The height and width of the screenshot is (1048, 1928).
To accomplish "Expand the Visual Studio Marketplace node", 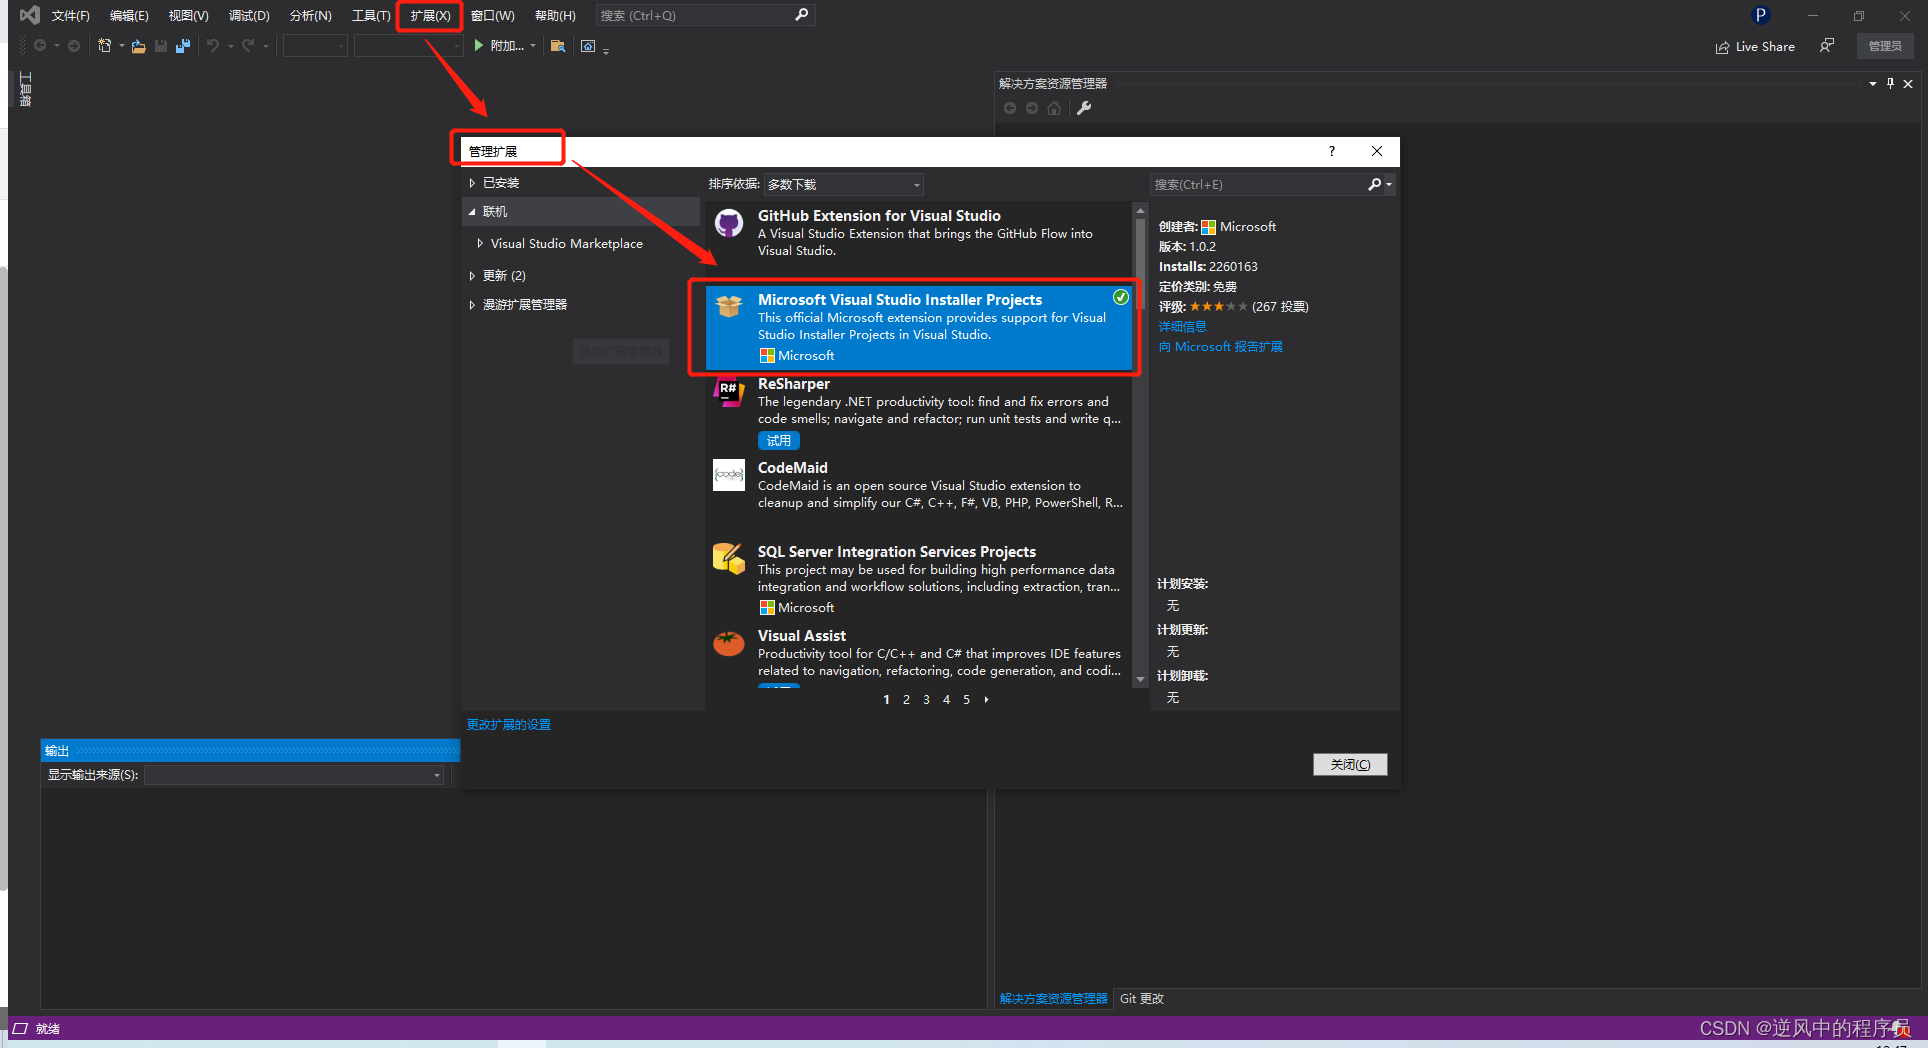I will [x=480, y=243].
